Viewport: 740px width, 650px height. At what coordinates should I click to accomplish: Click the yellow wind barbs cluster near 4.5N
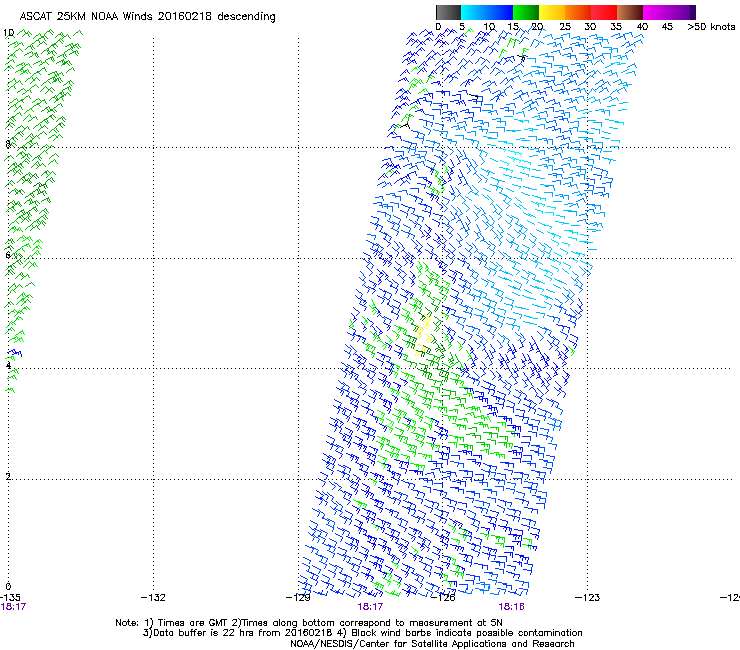coord(423,334)
